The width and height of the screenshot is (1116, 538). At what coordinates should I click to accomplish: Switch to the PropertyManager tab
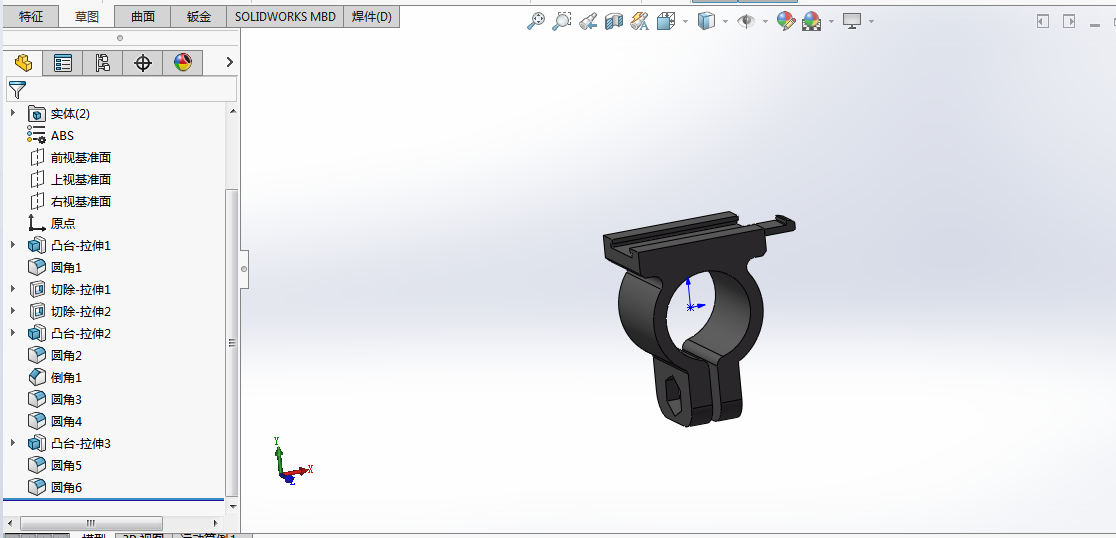click(63, 63)
